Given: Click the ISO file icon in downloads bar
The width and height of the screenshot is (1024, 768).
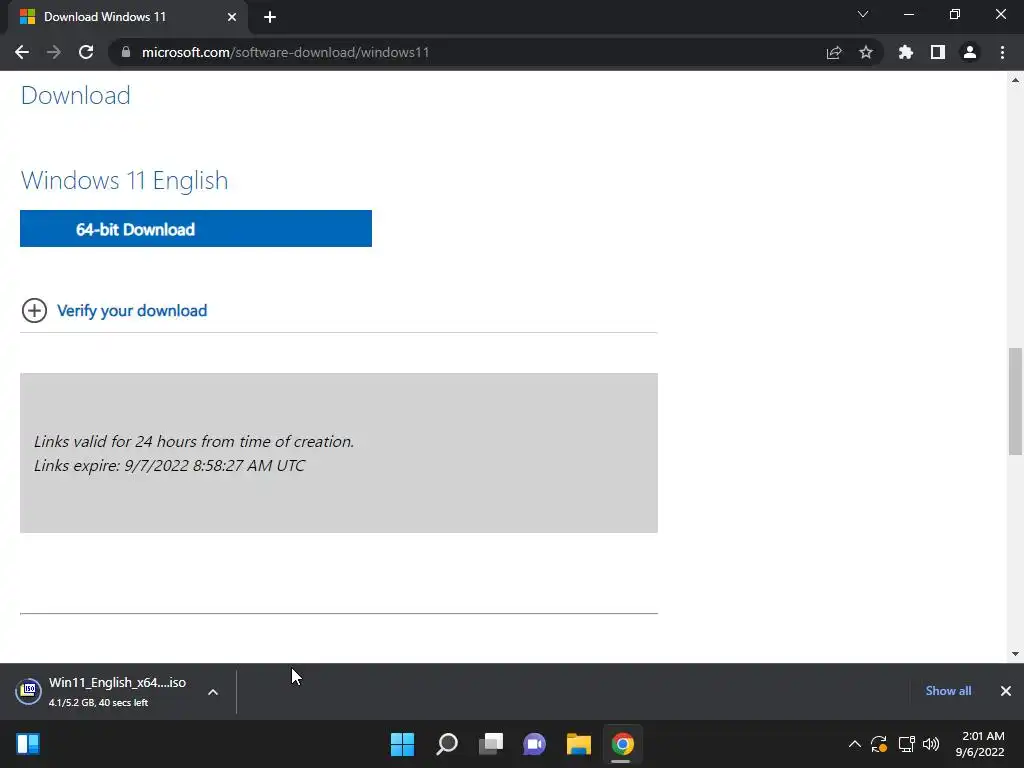Looking at the screenshot, I should pyautogui.click(x=29, y=691).
